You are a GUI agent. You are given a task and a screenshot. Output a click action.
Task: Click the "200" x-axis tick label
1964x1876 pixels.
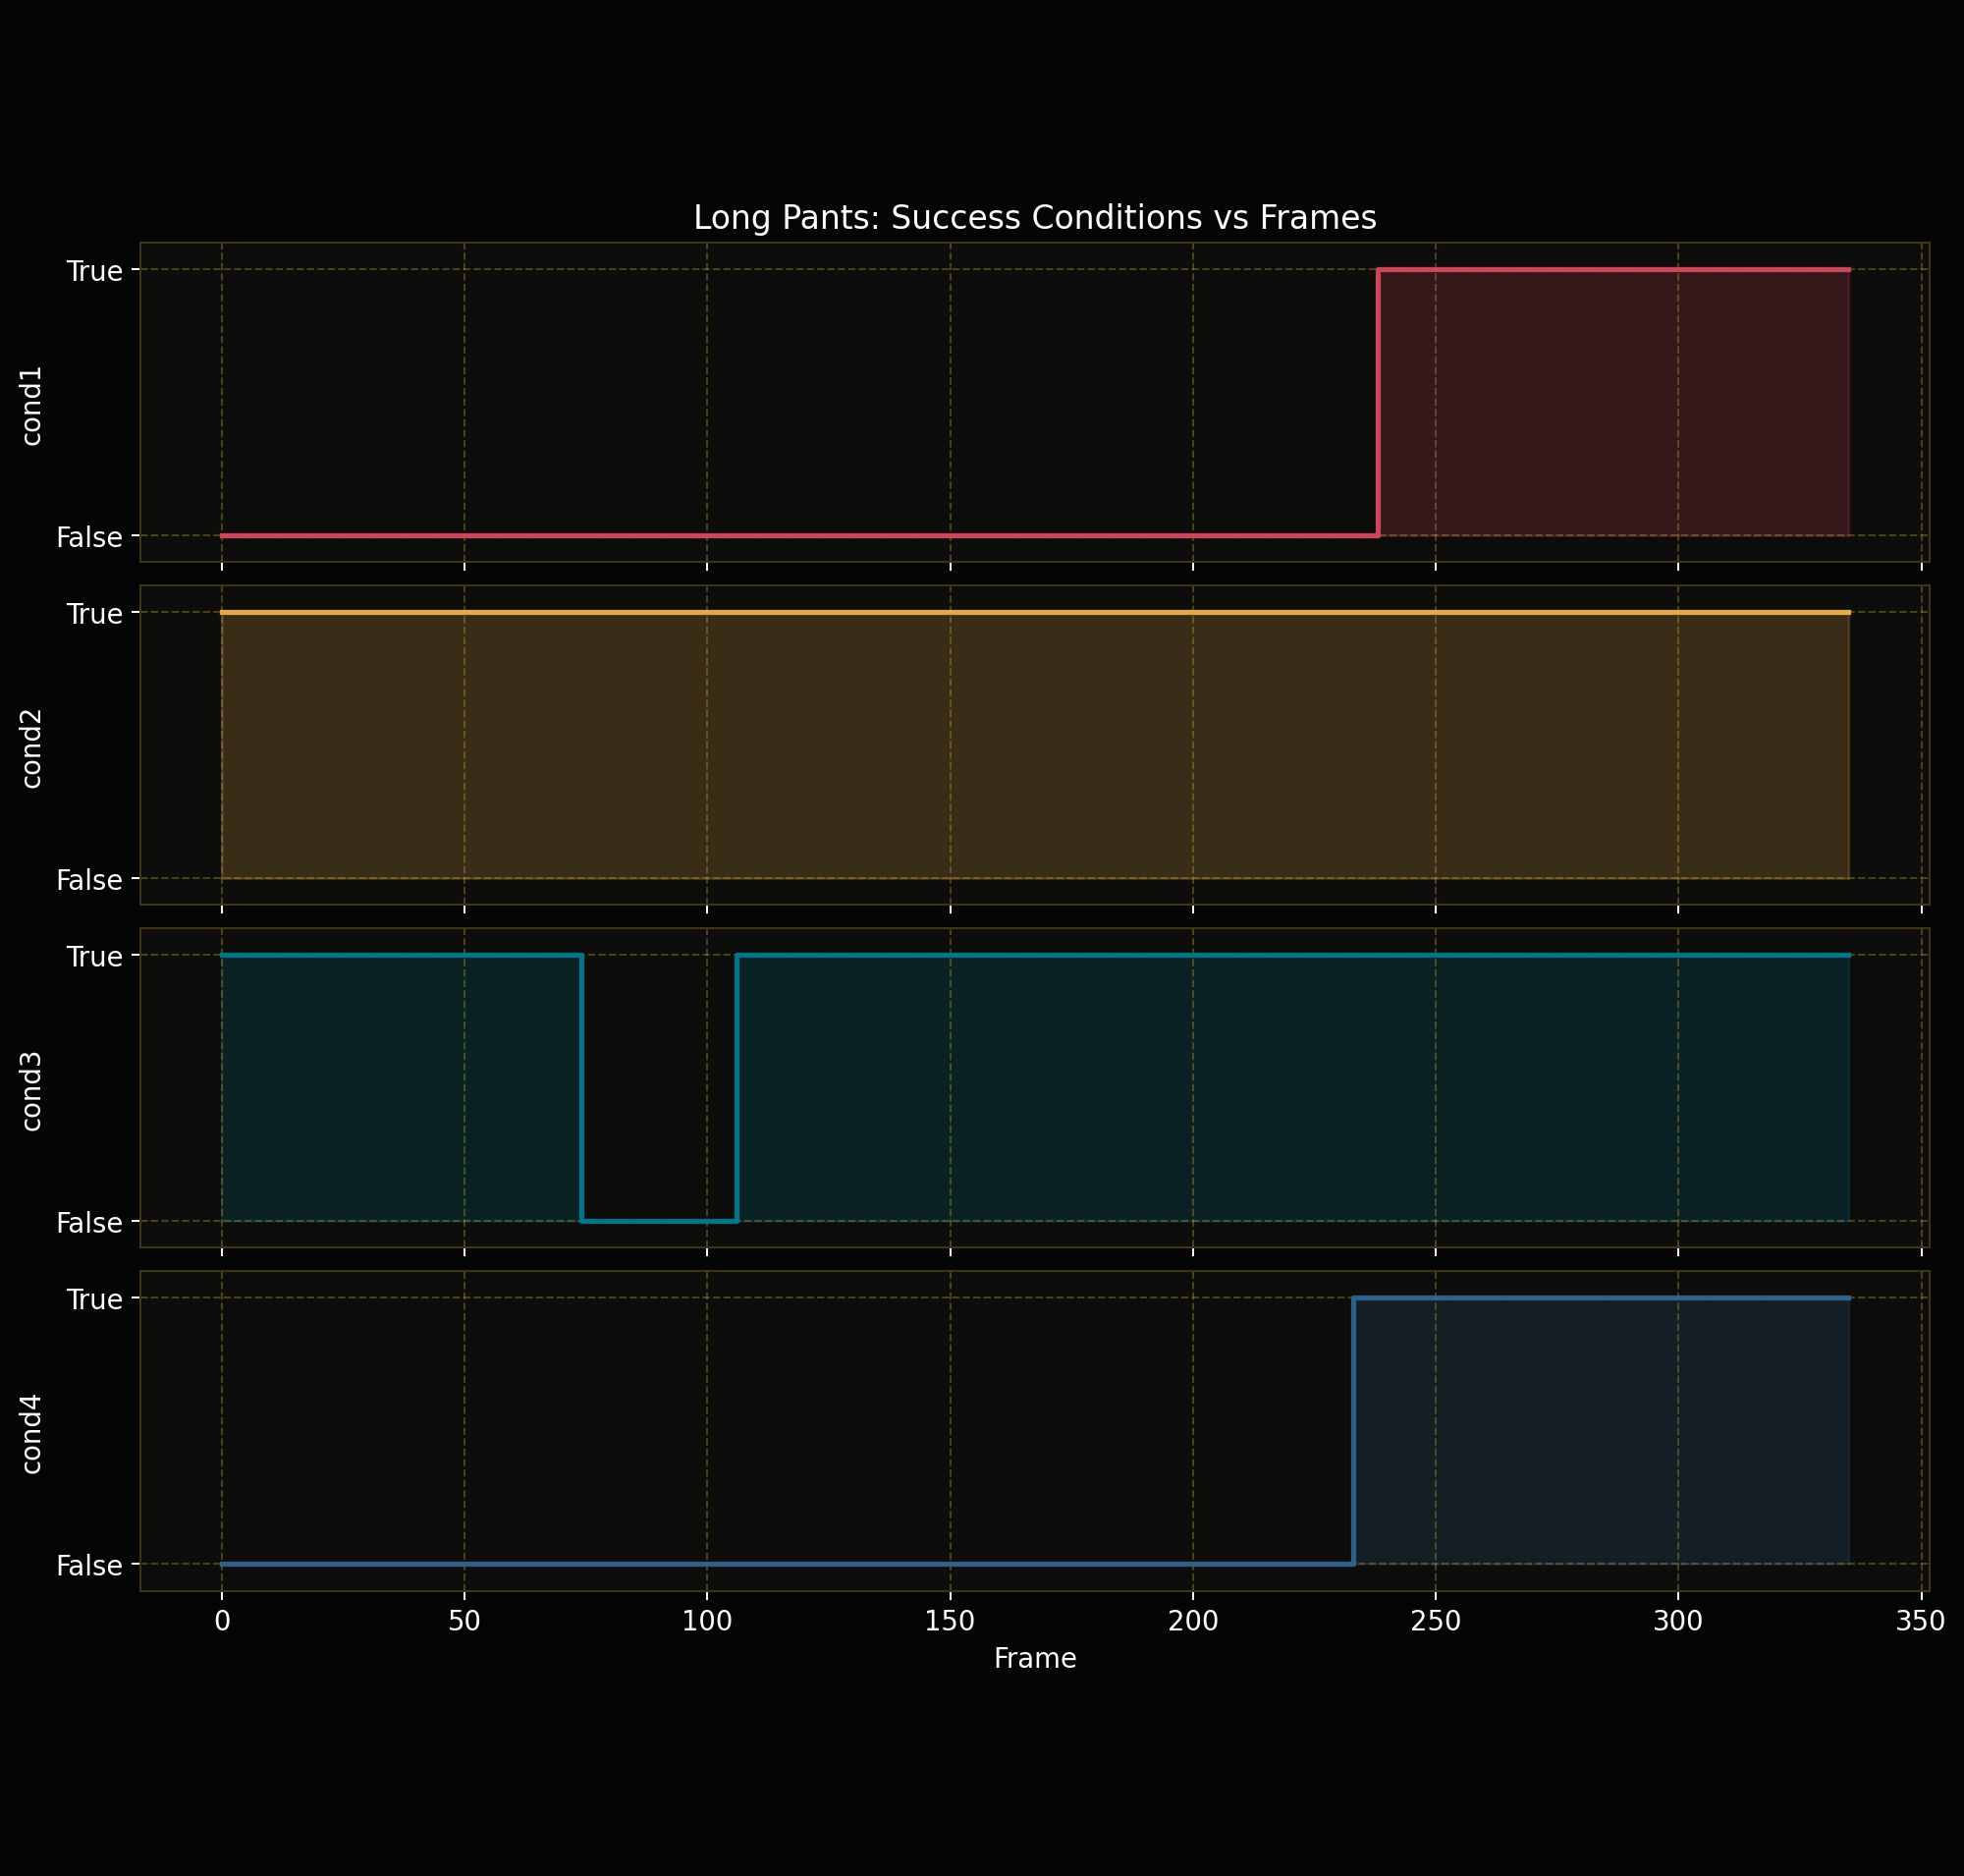(1193, 1621)
